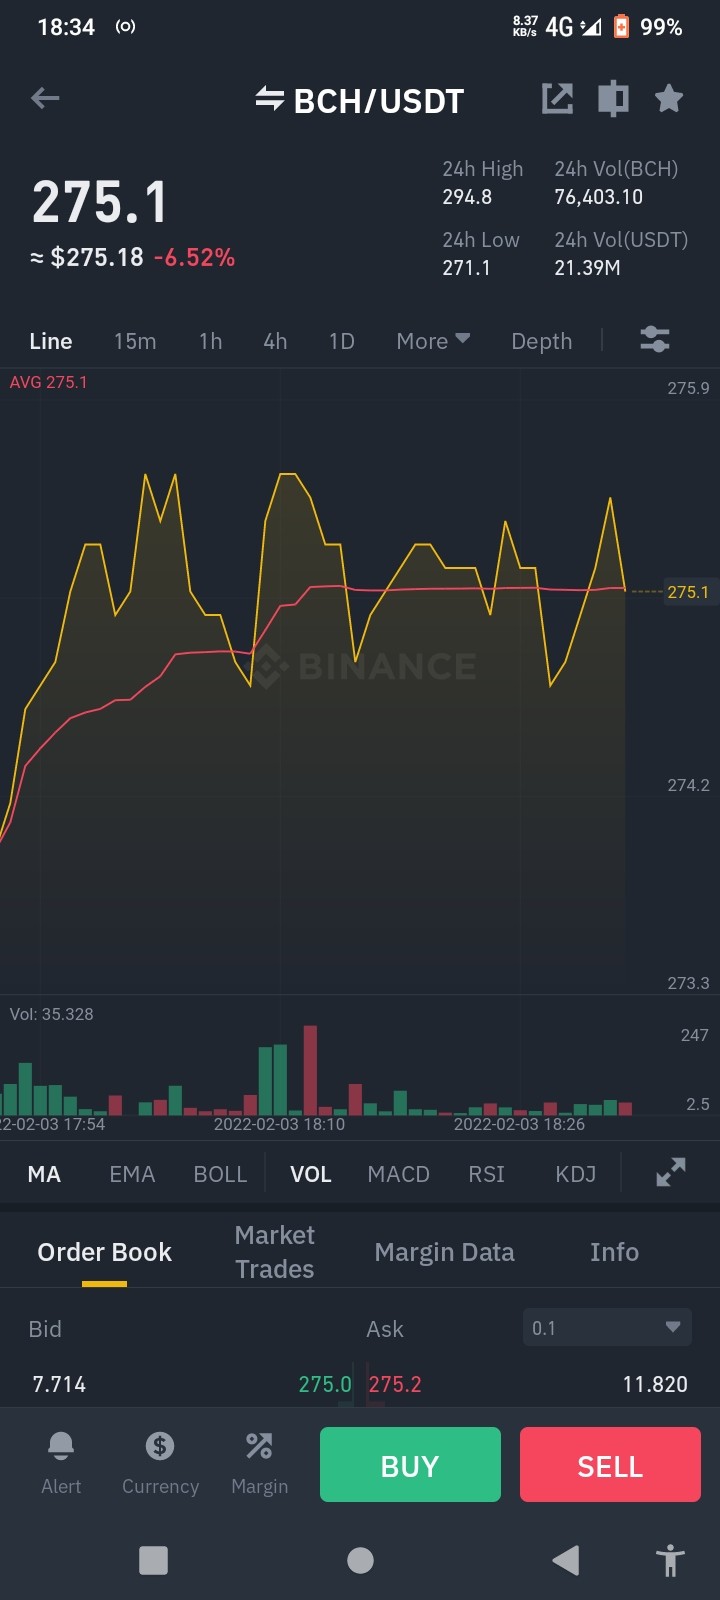The height and width of the screenshot is (1600, 720).
Task: Tap the back arrow icon
Action: (x=45, y=98)
